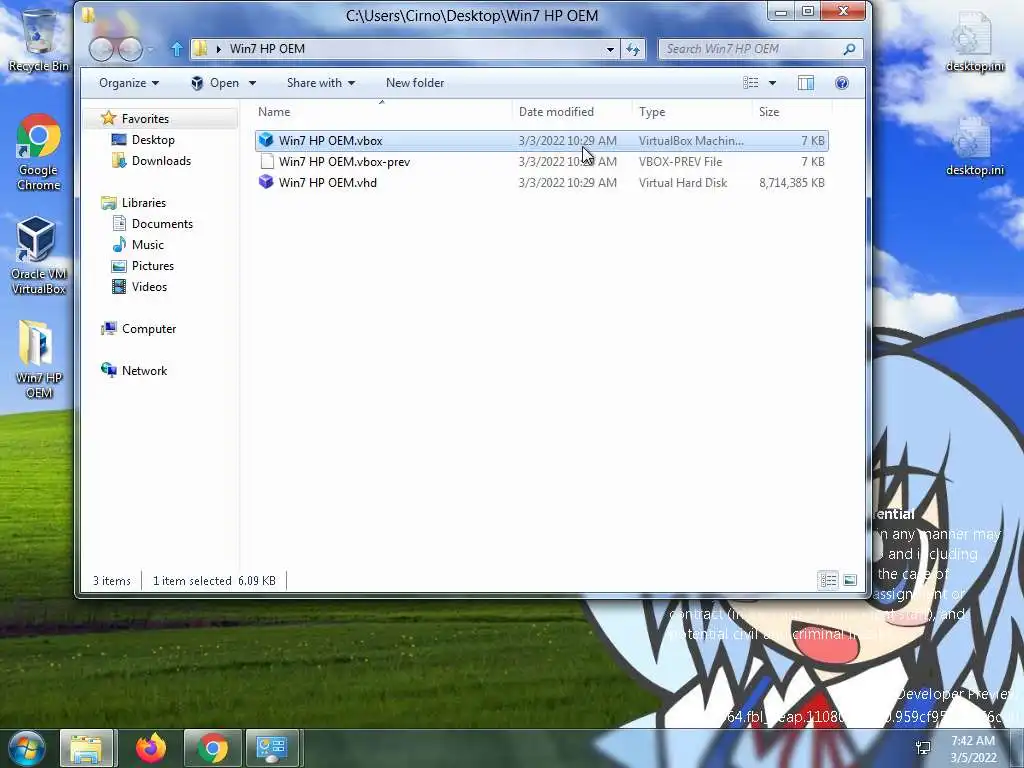Click the Open toolbar button
1024x768 pixels.
tap(216, 83)
